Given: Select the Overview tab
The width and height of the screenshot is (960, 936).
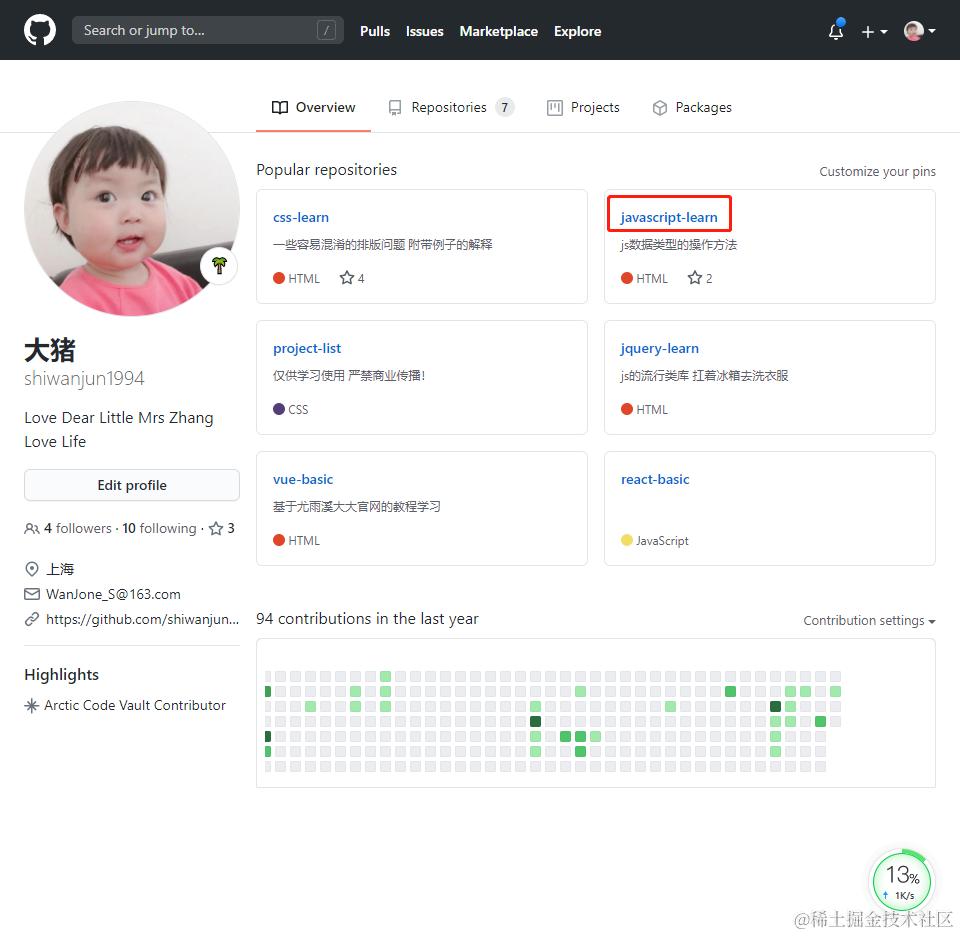Looking at the screenshot, I should (313, 108).
